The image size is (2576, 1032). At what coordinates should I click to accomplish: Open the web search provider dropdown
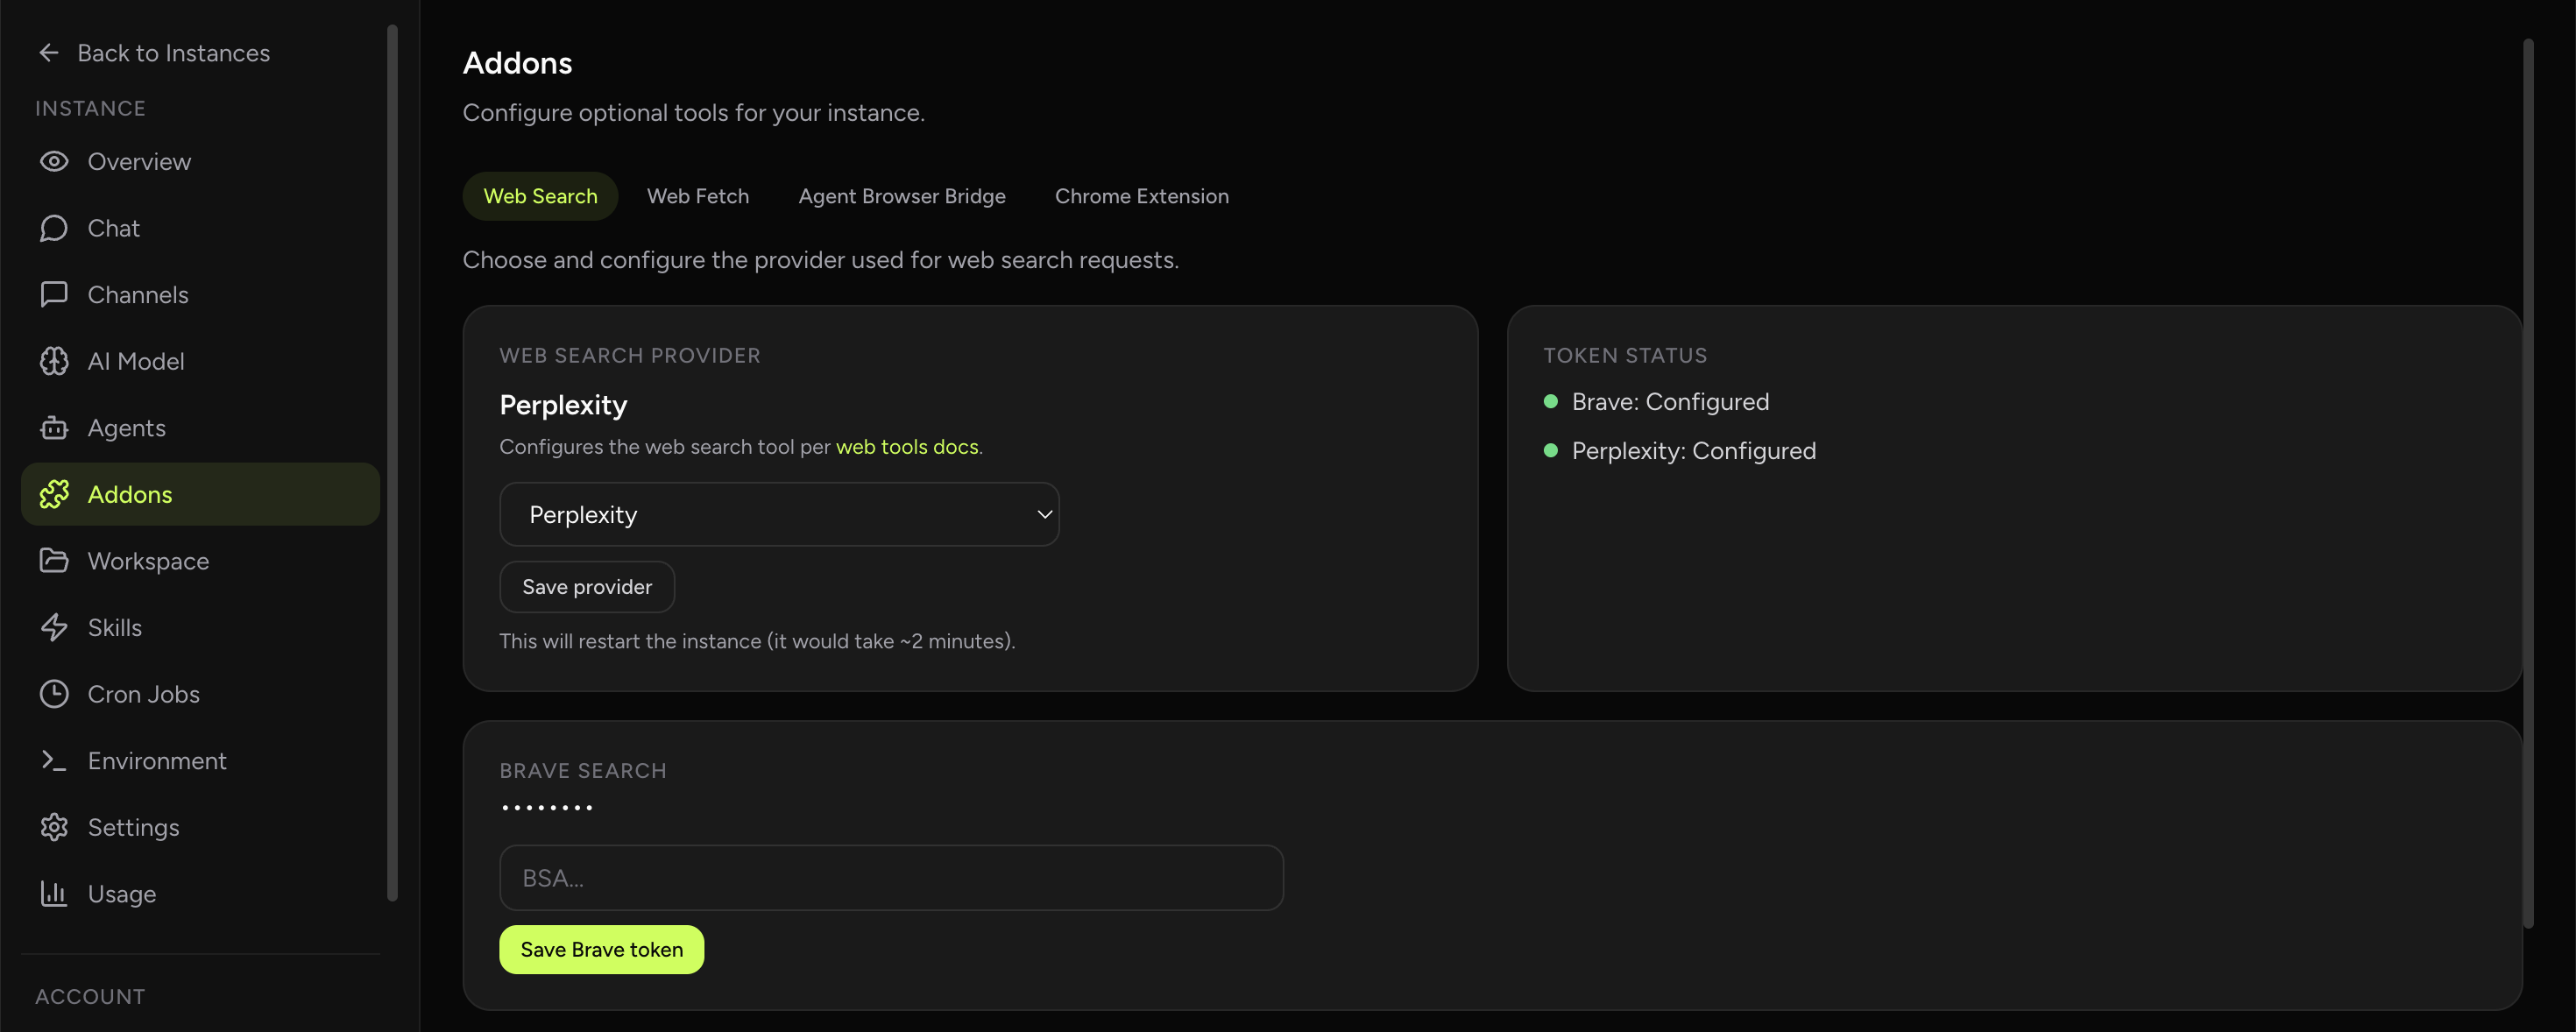779,514
